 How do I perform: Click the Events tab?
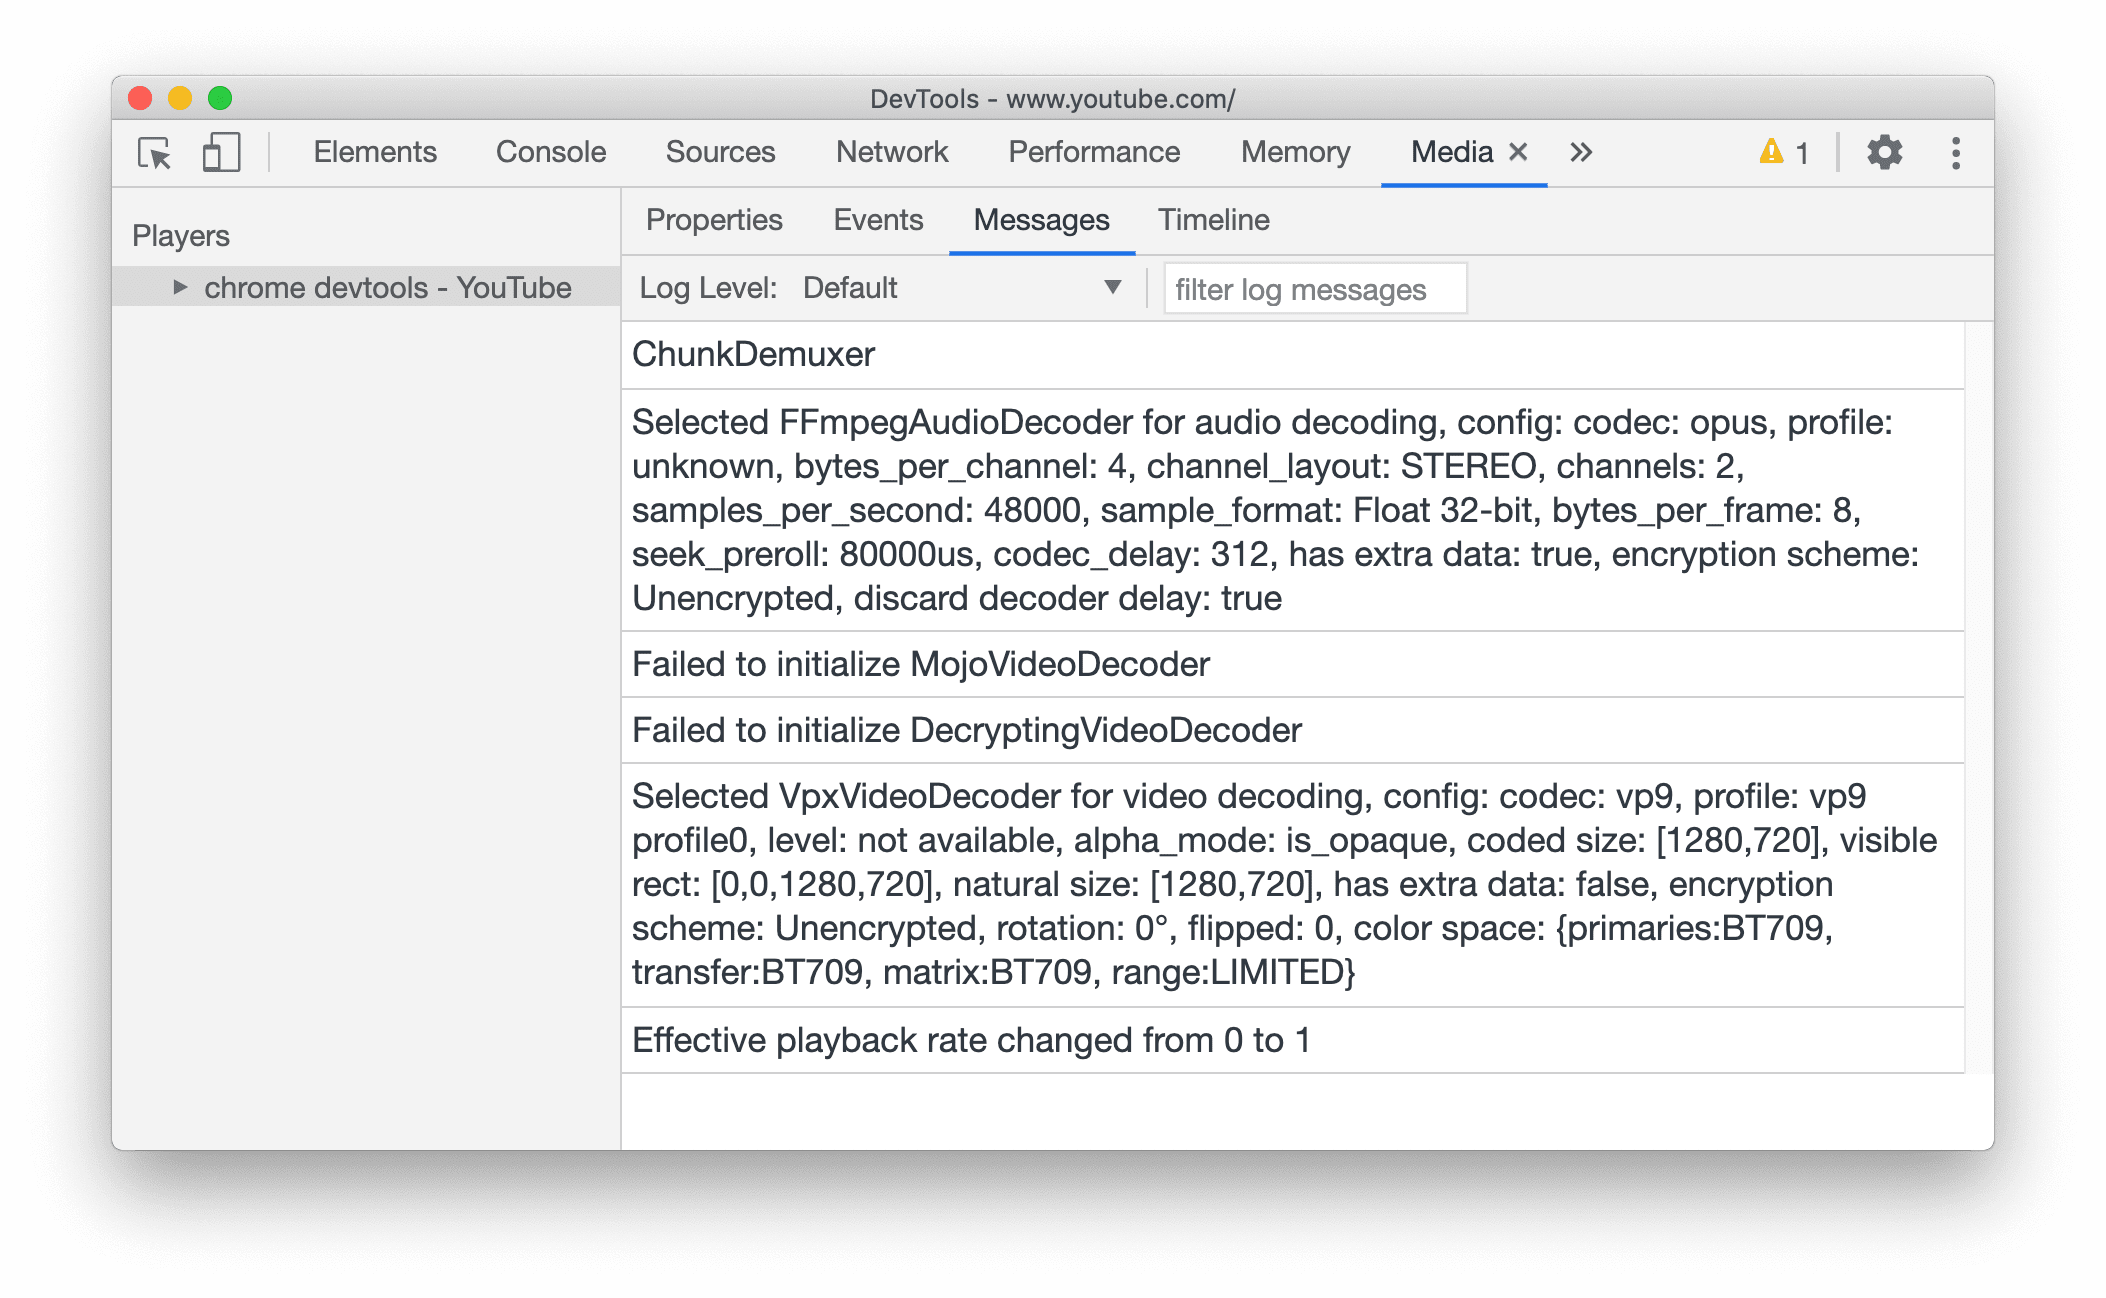pyautogui.click(x=879, y=220)
